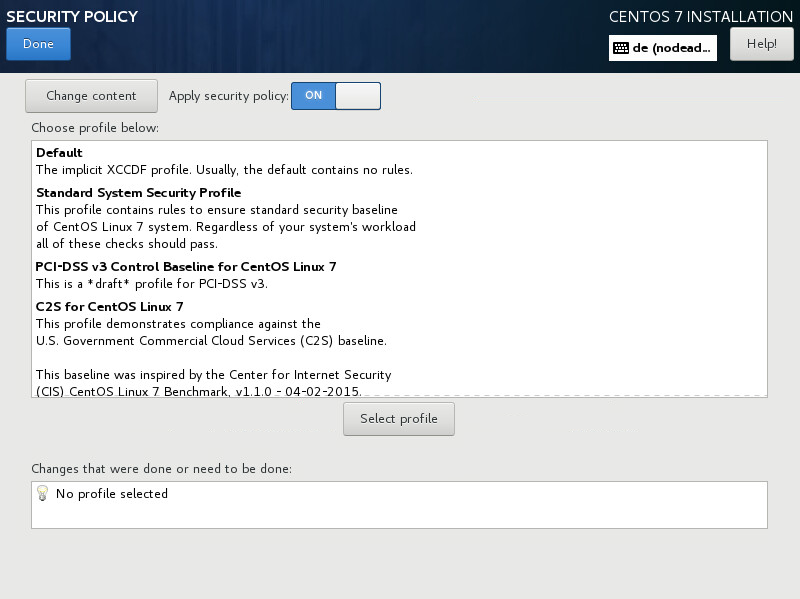Click the keyboard icon in layout indicator
The height and width of the screenshot is (599, 800).
(620, 48)
